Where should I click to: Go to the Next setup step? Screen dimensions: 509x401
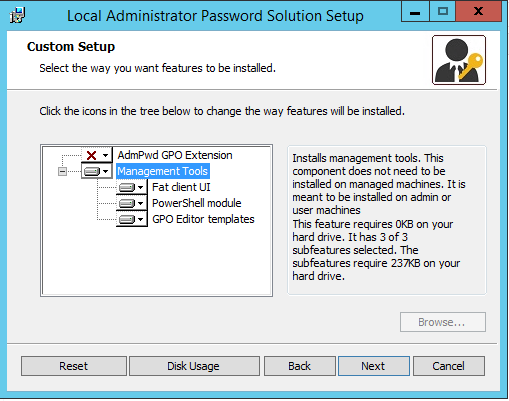(374, 366)
